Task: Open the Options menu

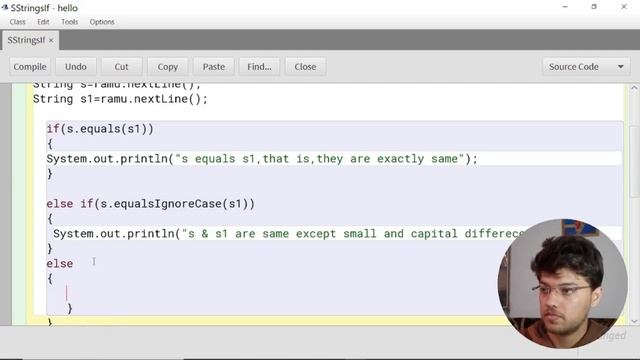Action: point(102,22)
